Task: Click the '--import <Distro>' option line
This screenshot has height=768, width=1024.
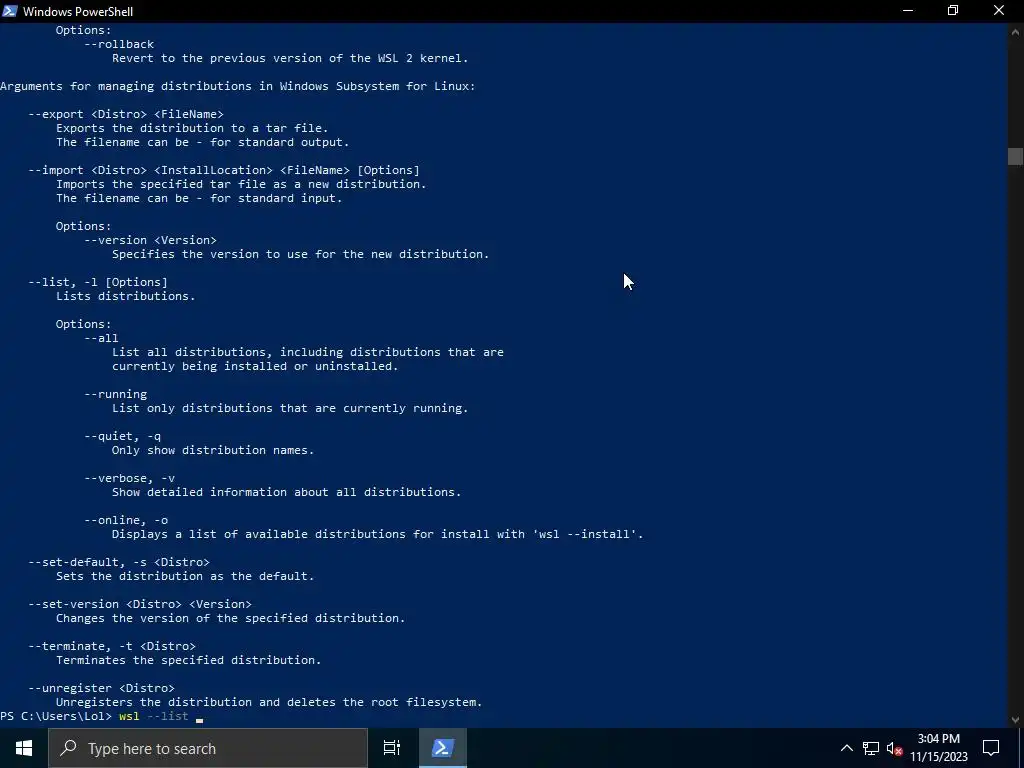Action: click(223, 170)
